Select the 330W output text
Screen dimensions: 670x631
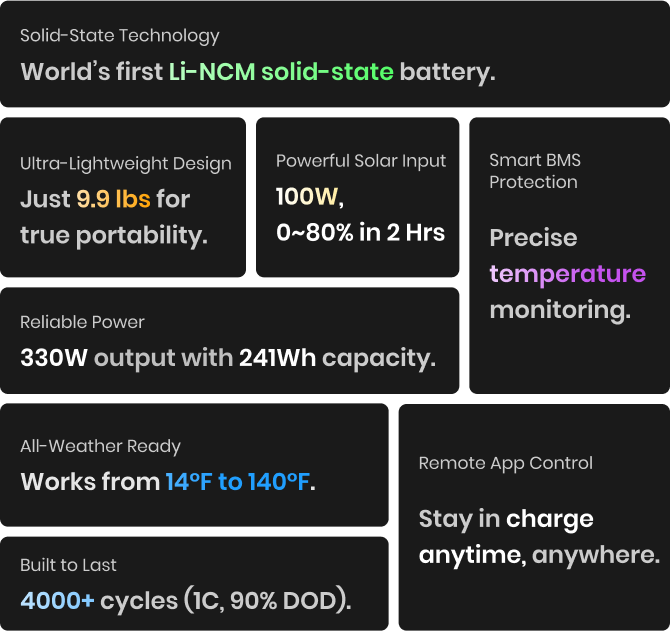[54, 358]
